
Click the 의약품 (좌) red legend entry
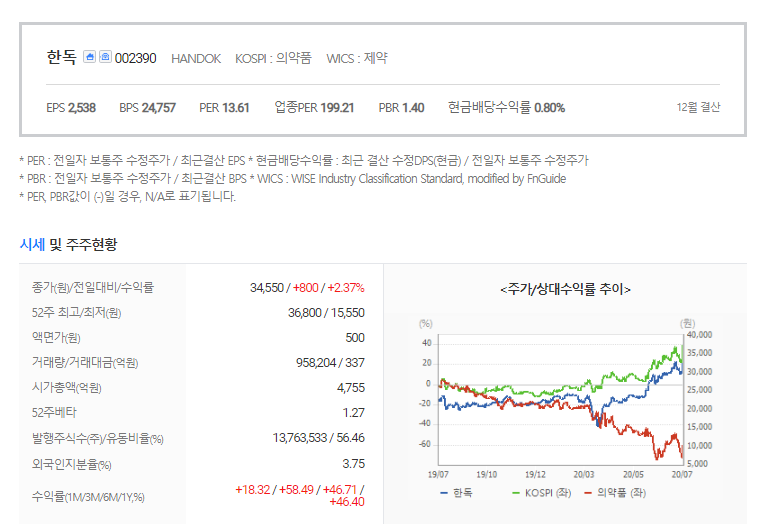click(615, 493)
